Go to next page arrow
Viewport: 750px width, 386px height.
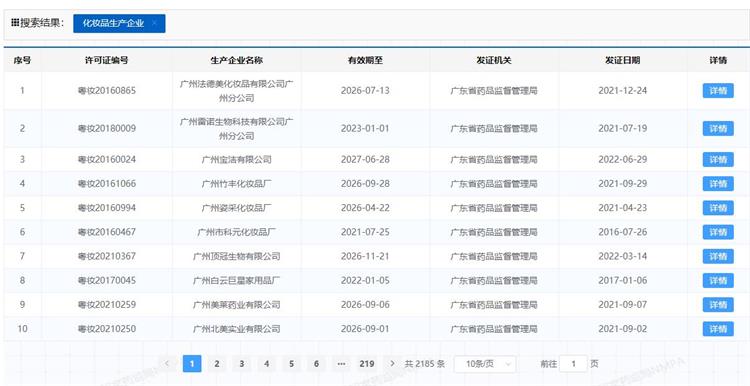[392, 364]
